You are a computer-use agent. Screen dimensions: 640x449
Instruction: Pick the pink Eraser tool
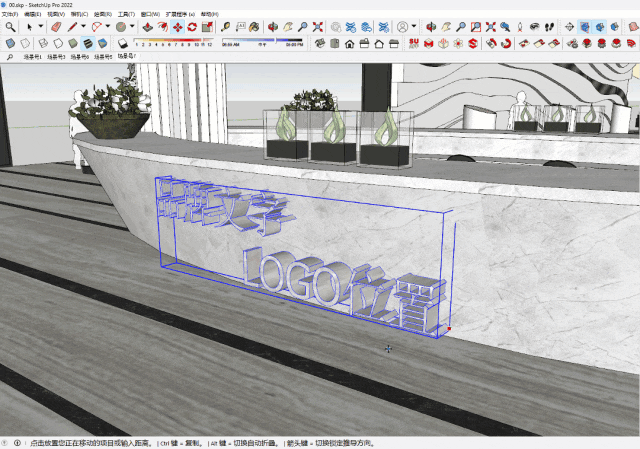coord(56,27)
